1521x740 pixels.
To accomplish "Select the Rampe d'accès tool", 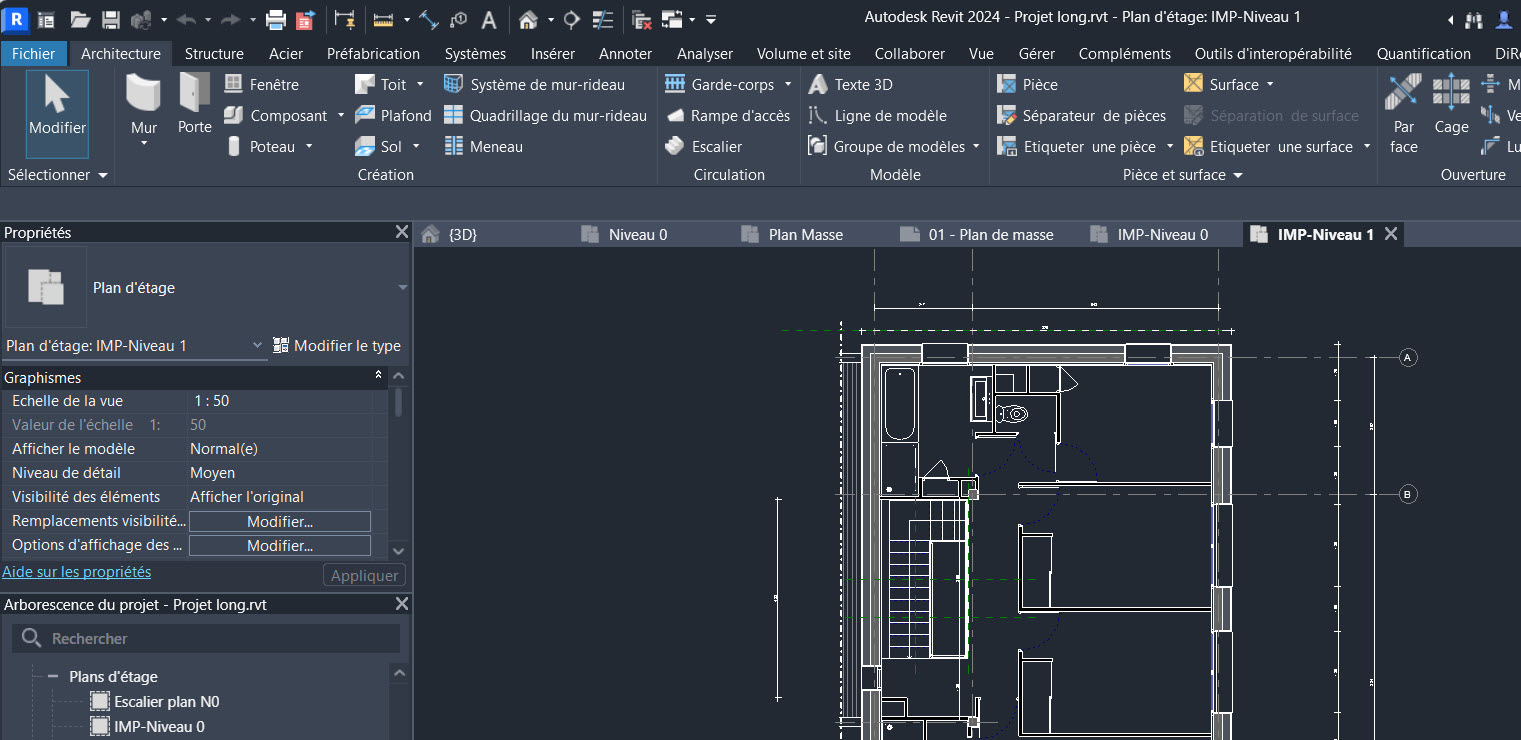I will coord(727,115).
